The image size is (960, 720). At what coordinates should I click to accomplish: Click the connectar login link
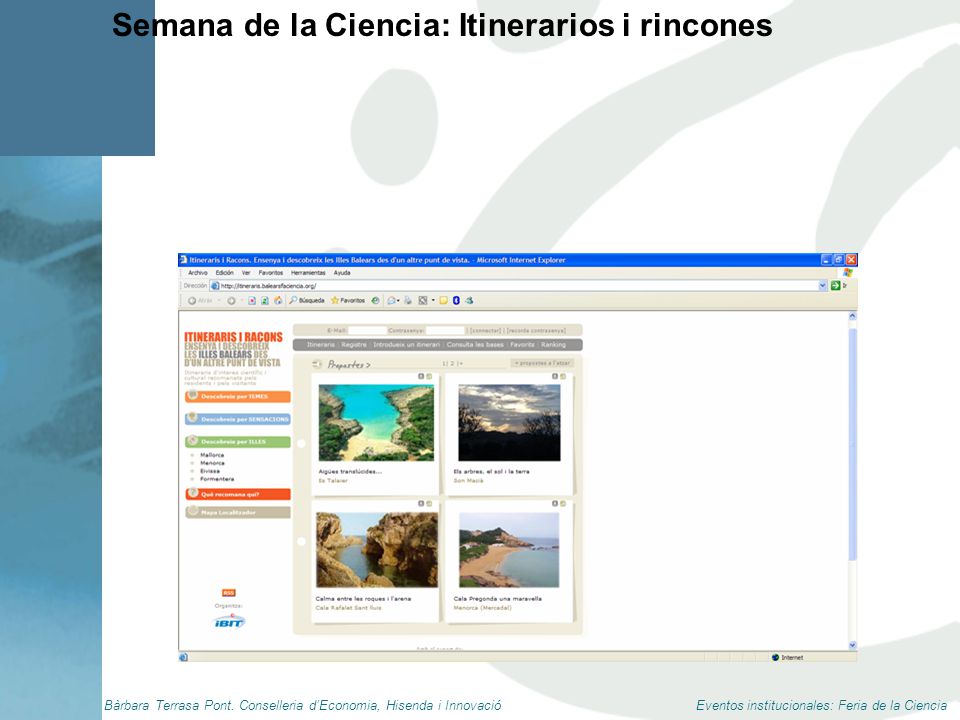coord(486,331)
